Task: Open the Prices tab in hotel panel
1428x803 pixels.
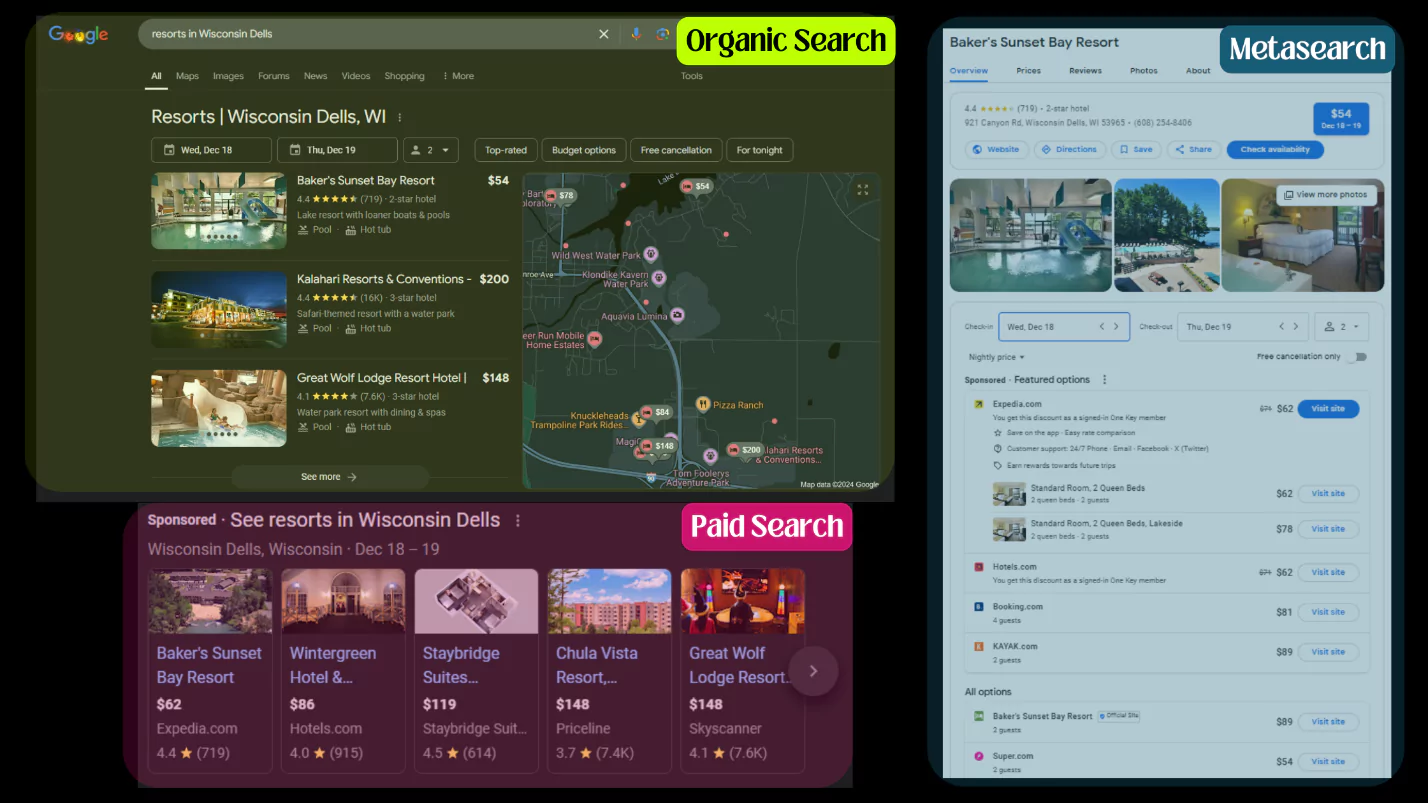Action: (1028, 71)
